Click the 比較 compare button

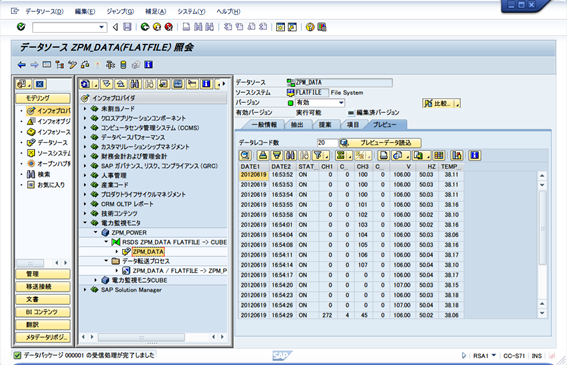[x=441, y=103]
